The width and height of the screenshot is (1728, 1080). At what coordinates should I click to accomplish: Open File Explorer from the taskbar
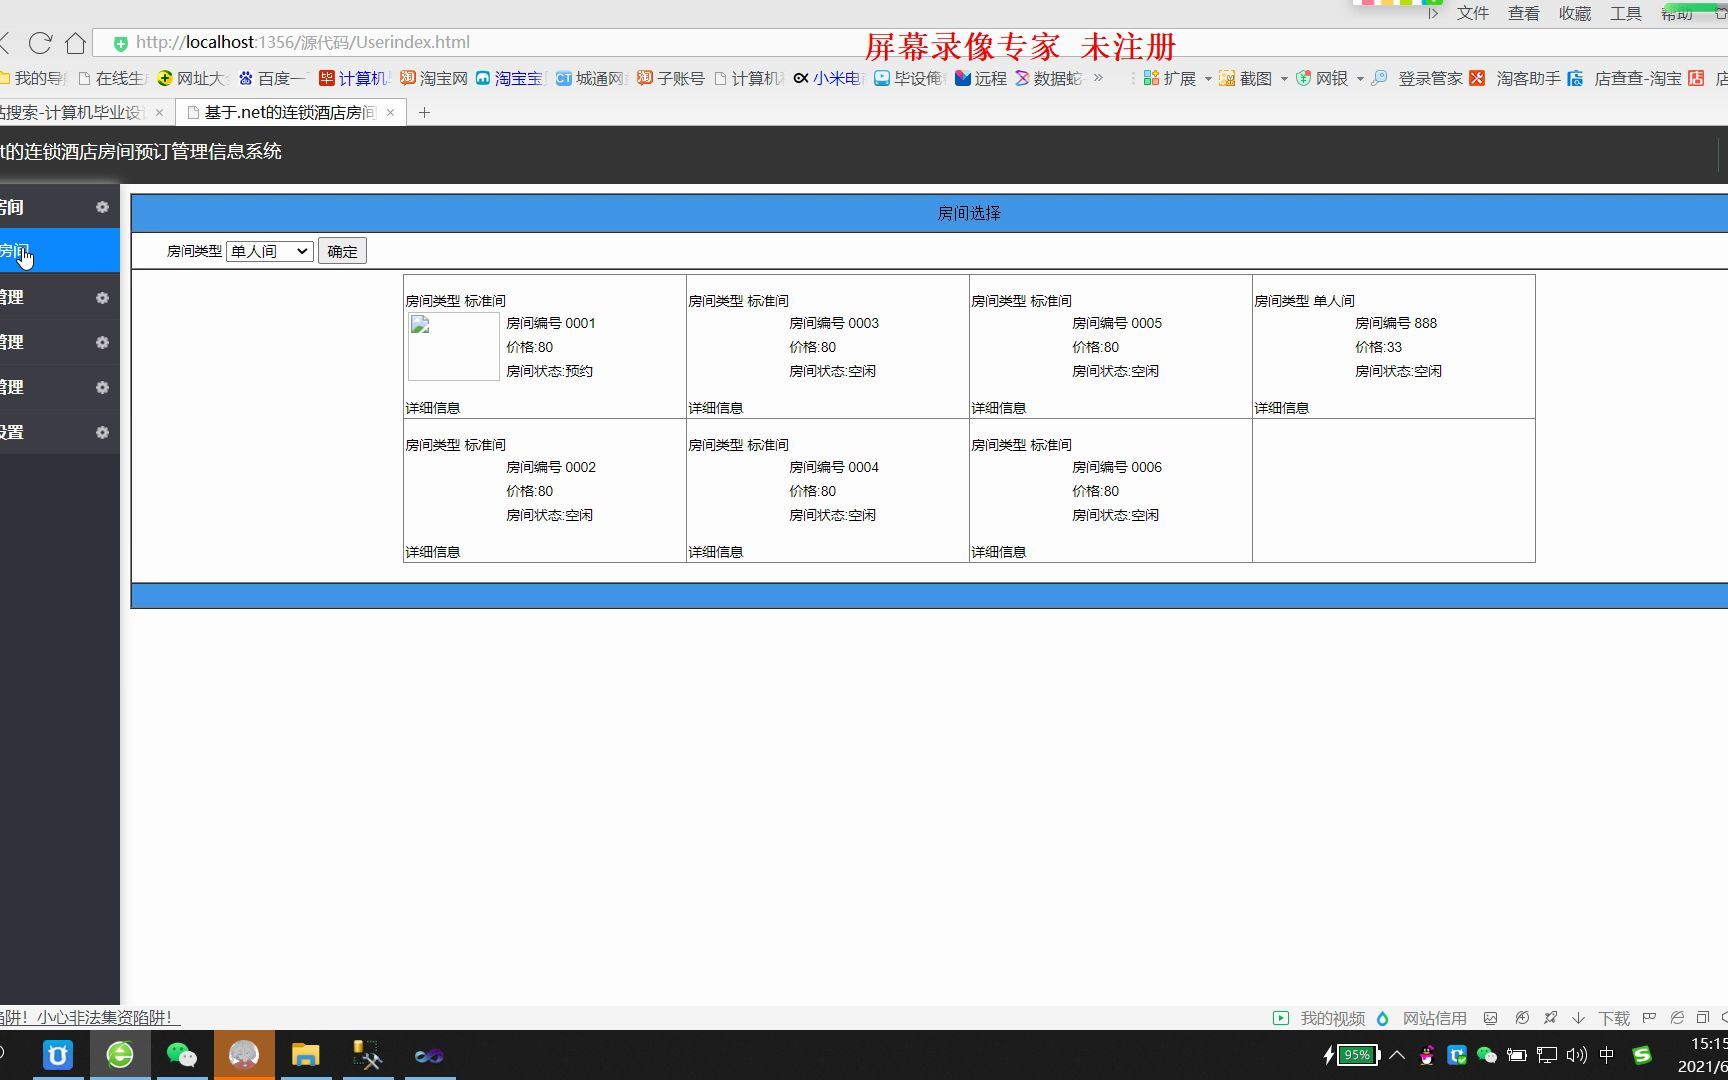click(306, 1054)
